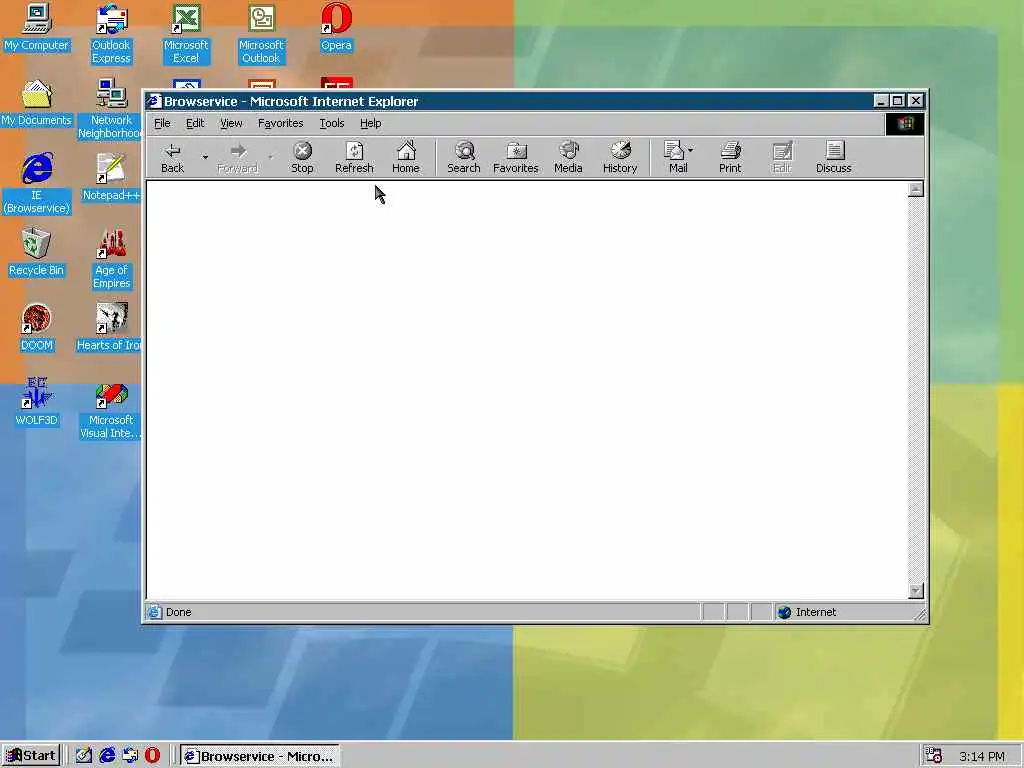Screen dimensions: 1024x768
Task: Click the scrollbar up arrow
Action: 916,189
